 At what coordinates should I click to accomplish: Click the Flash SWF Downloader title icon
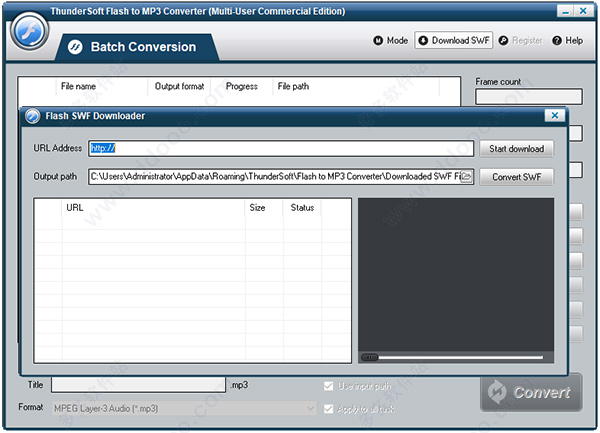click(33, 116)
